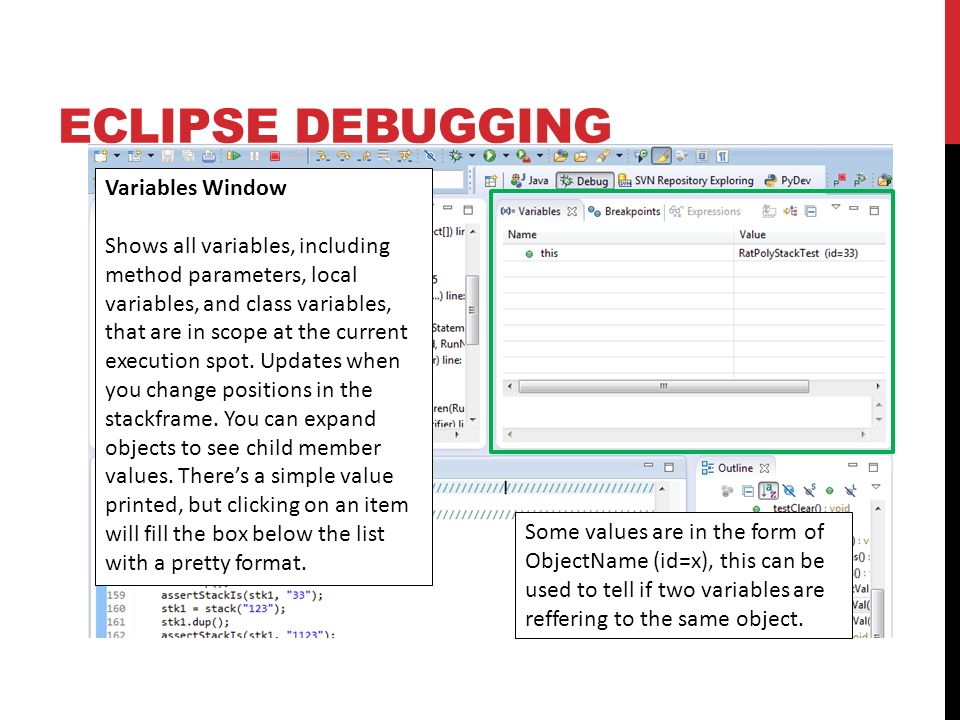Select the Expressions view tab
This screenshot has height=720, width=960.
click(705, 211)
